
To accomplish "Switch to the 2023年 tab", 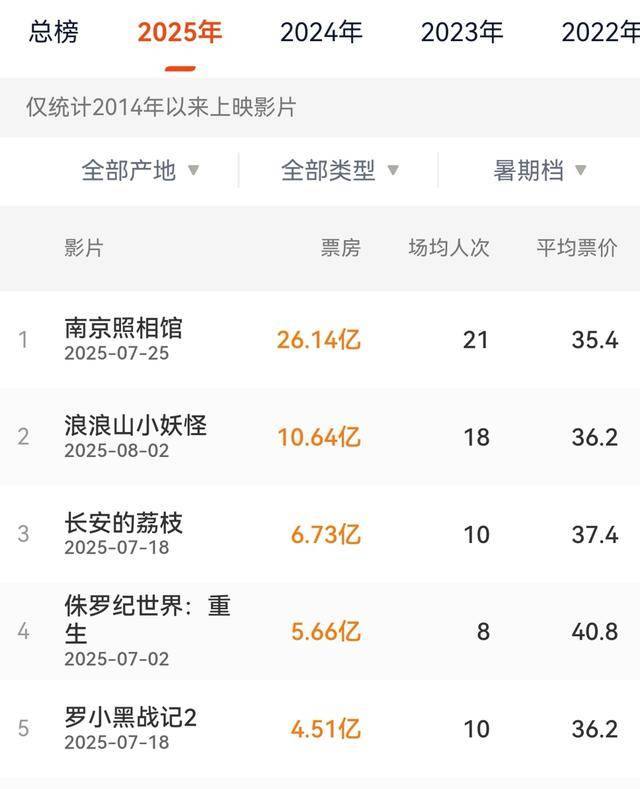I will (x=462, y=32).
